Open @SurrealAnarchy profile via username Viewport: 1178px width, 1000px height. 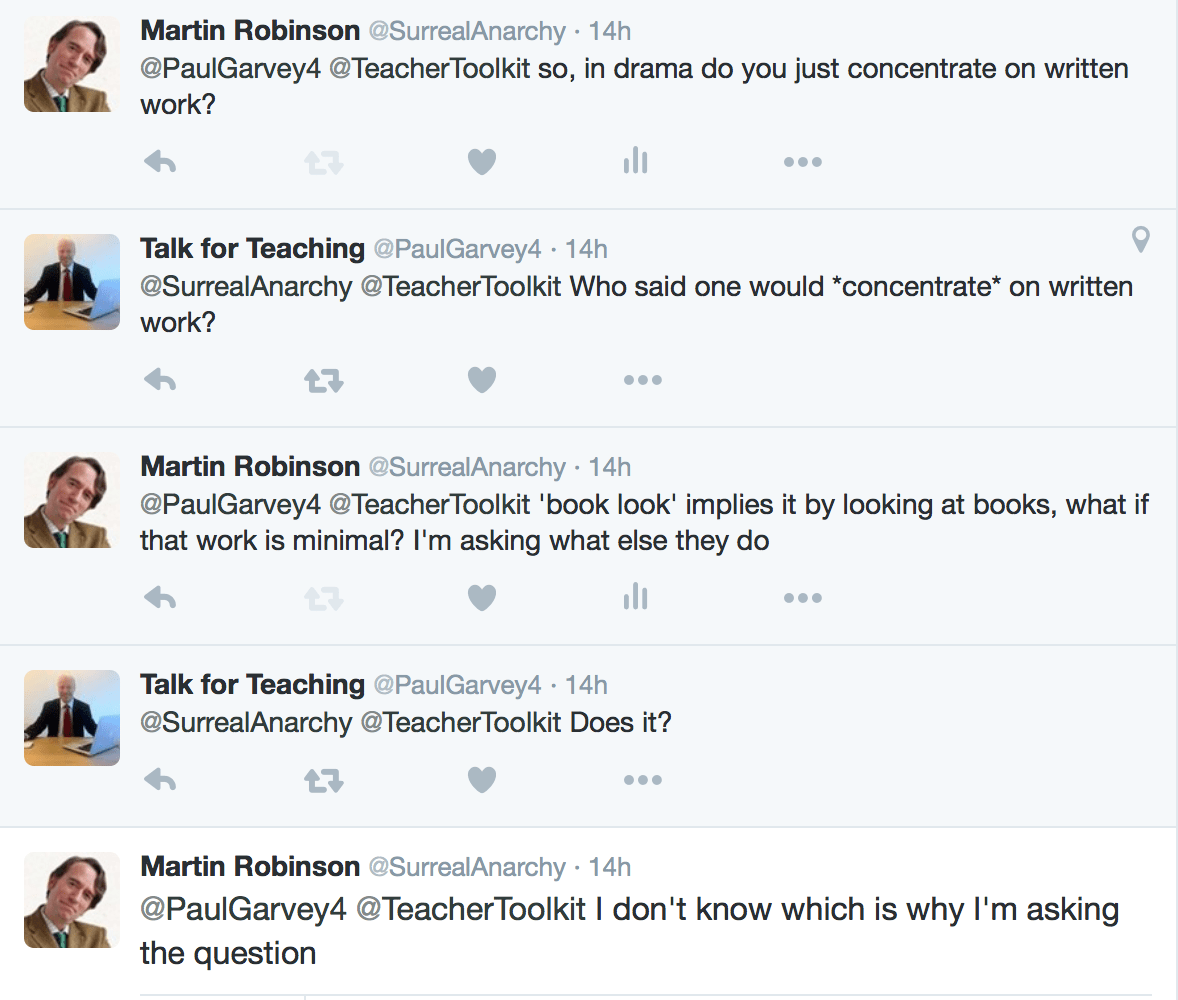click(x=468, y=30)
